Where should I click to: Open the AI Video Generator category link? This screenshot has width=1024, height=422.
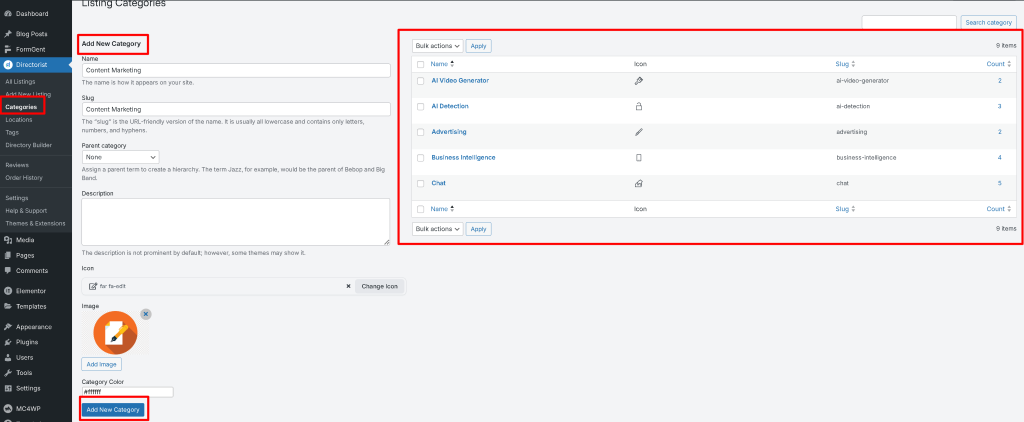click(460, 80)
